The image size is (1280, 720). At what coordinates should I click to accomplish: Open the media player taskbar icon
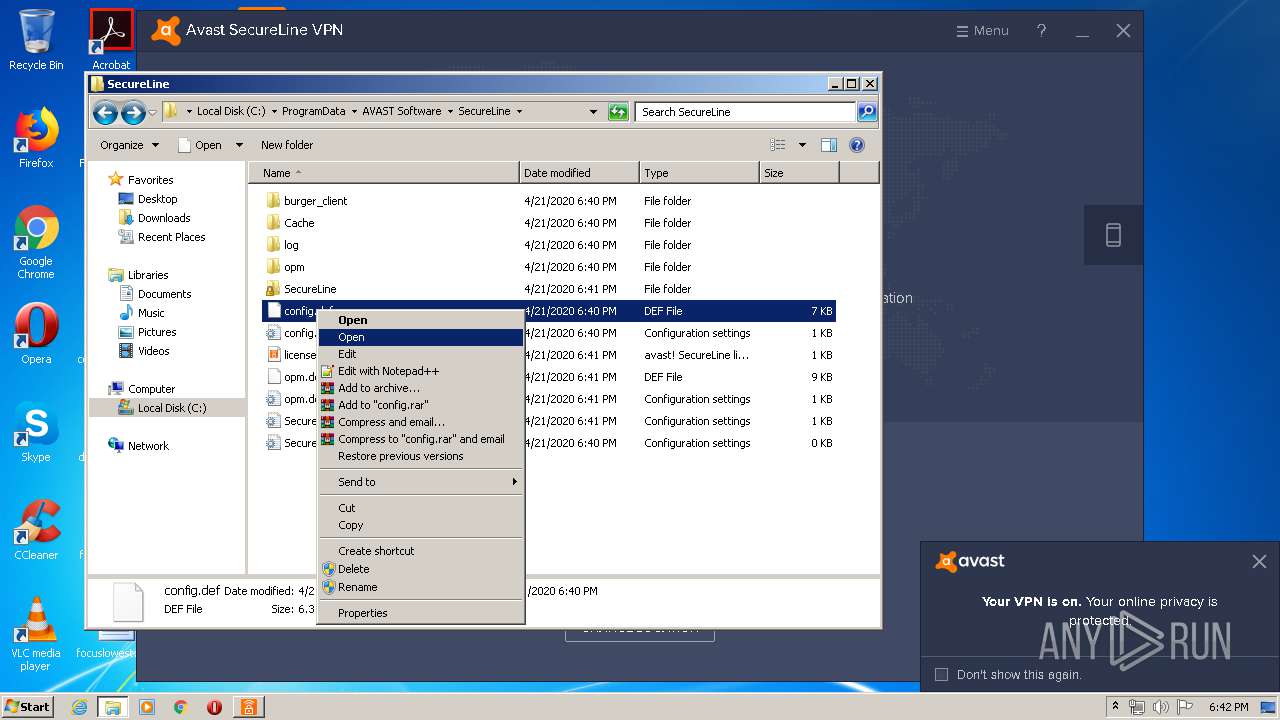click(x=147, y=707)
